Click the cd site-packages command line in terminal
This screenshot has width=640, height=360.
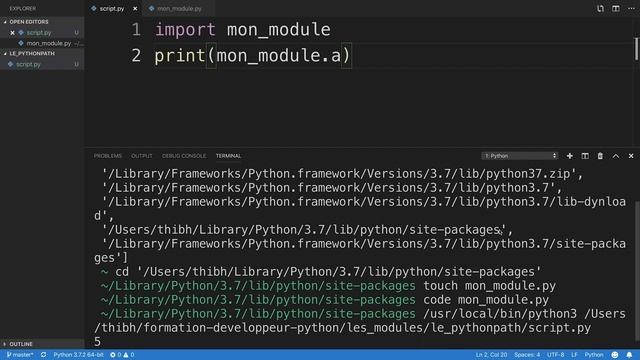321,272
